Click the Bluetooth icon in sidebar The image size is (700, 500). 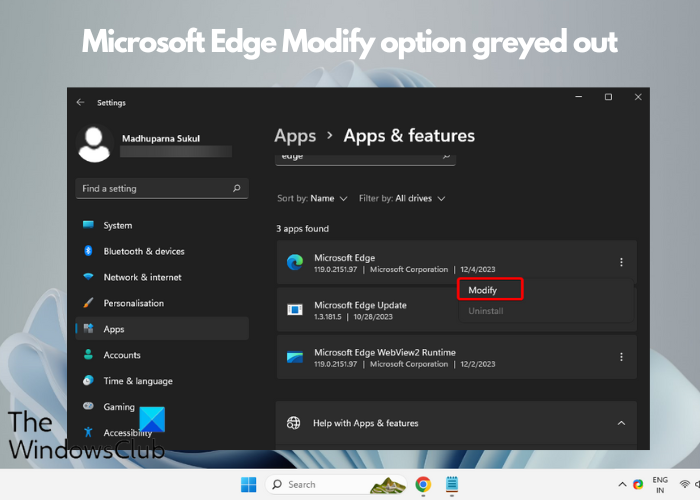[88, 251]
